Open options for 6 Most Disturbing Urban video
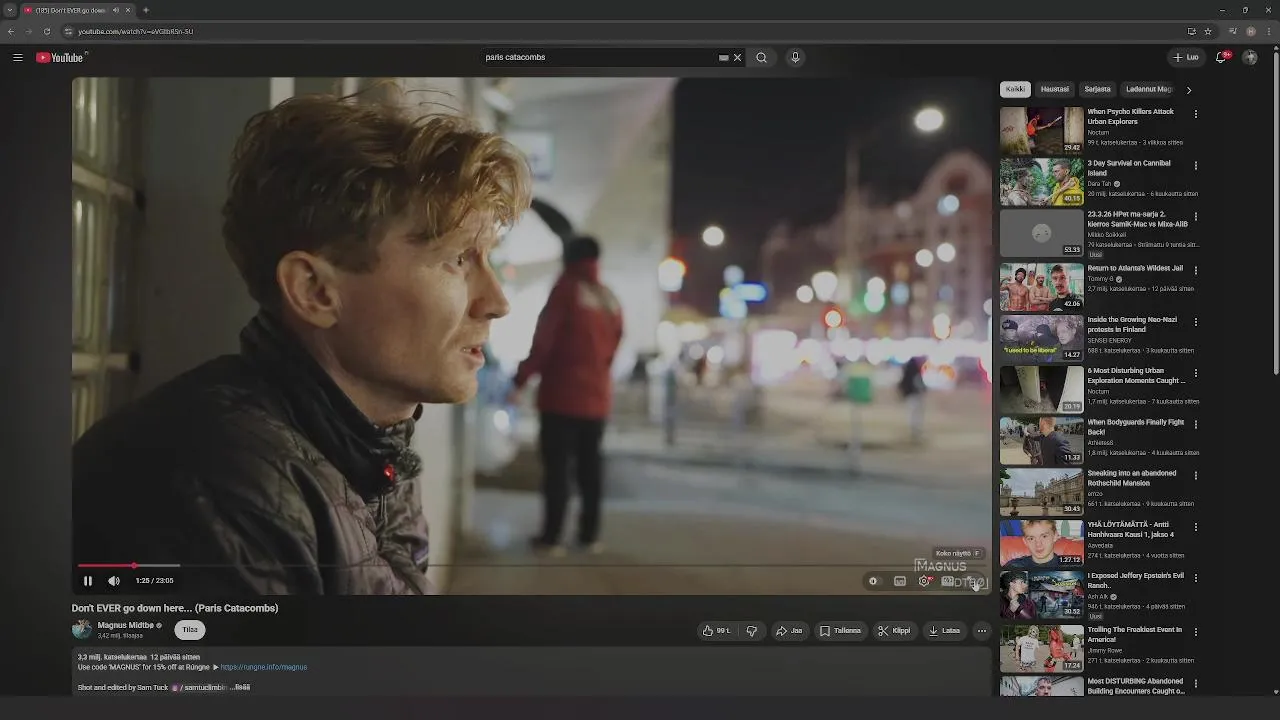This screenshot has height=720, width=1280. [1196, 373]
